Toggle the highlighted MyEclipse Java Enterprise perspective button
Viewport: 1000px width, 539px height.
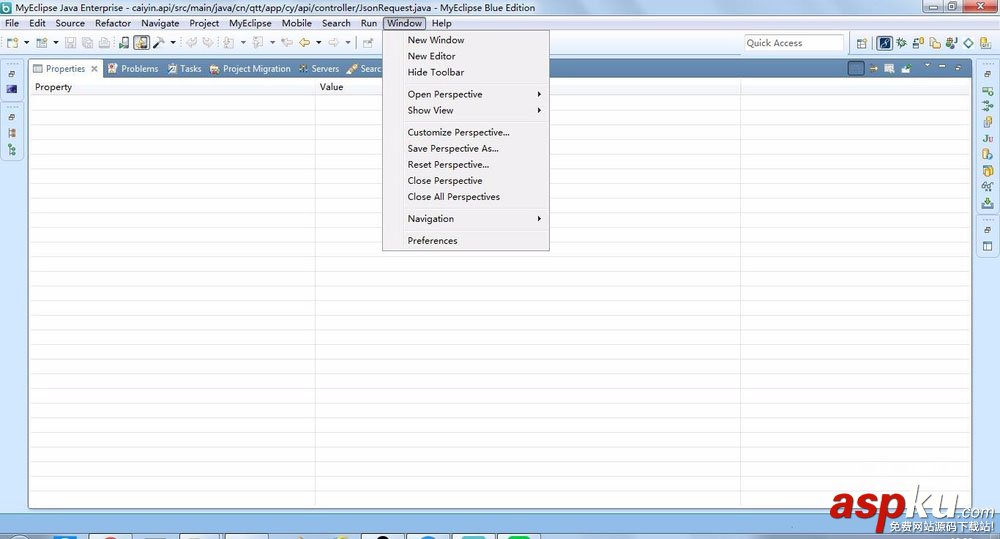point(885,43)
